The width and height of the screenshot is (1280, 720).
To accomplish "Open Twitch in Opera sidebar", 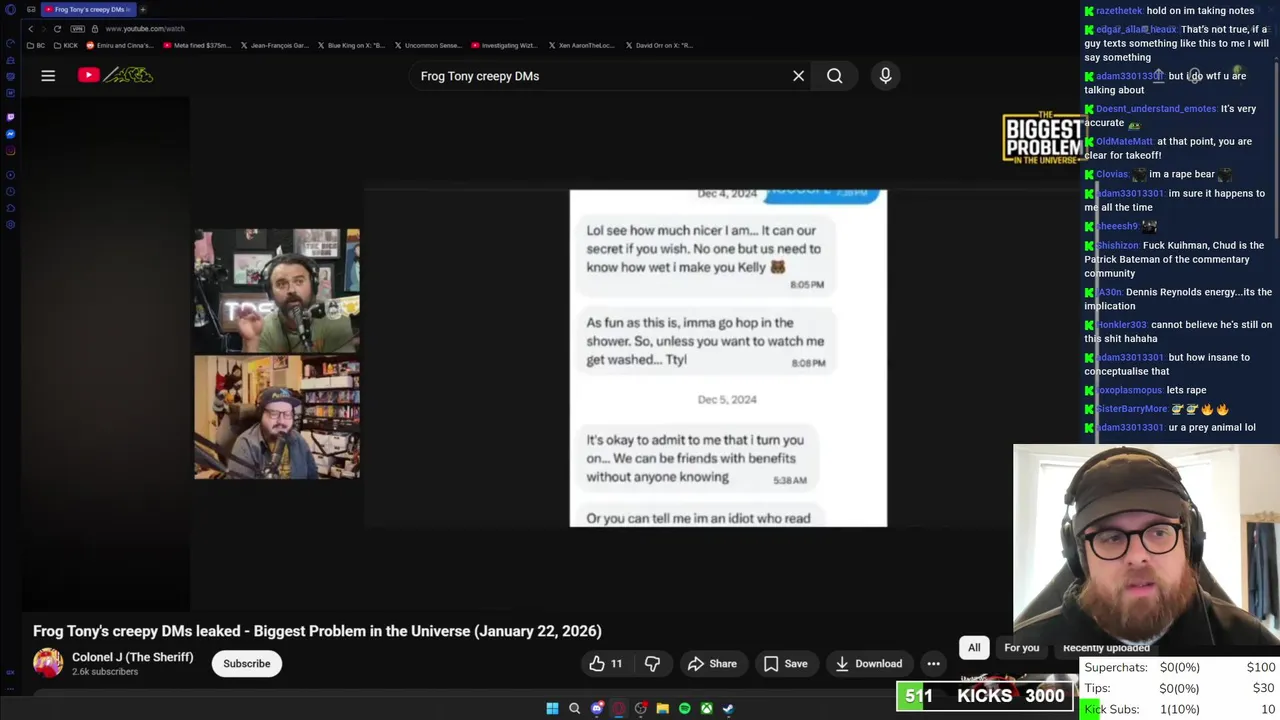I will coord(10,117).
